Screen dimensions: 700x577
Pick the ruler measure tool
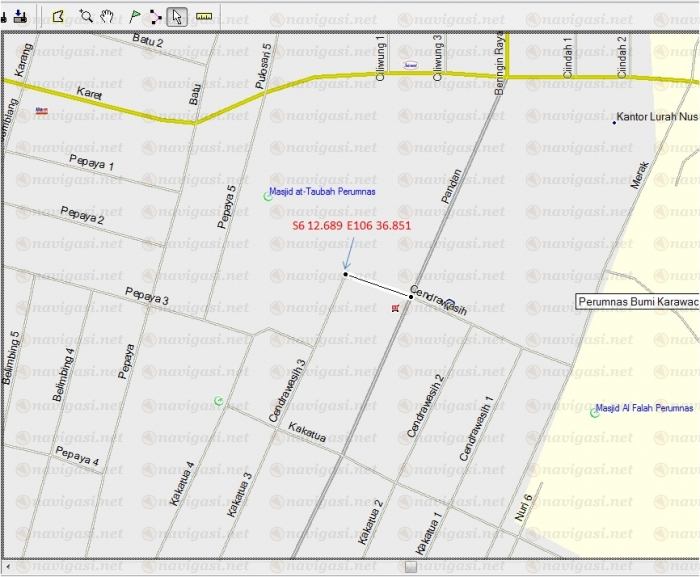pyautogui.click(x=205, y=16)
